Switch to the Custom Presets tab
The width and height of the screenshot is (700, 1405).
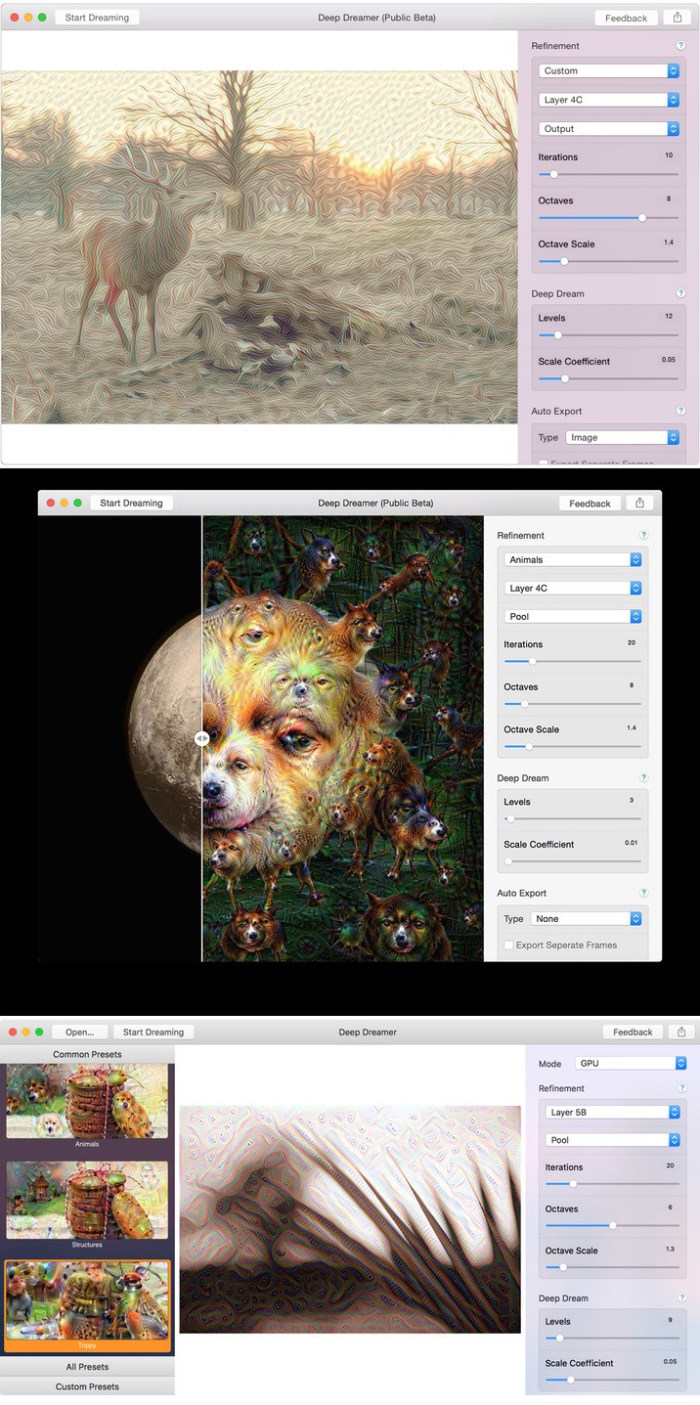coord(87,1386)
